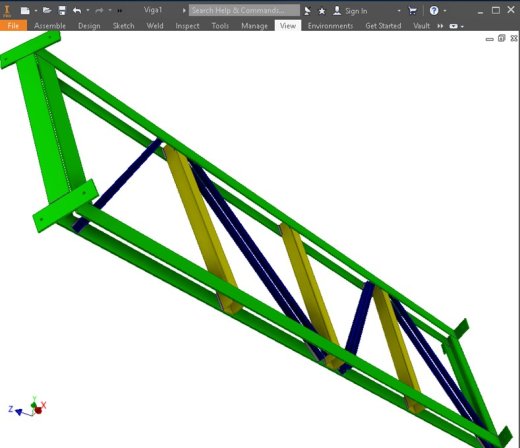Click the Help question mark icon
This screenshot has height=448, width=520.
coord(434,11)
